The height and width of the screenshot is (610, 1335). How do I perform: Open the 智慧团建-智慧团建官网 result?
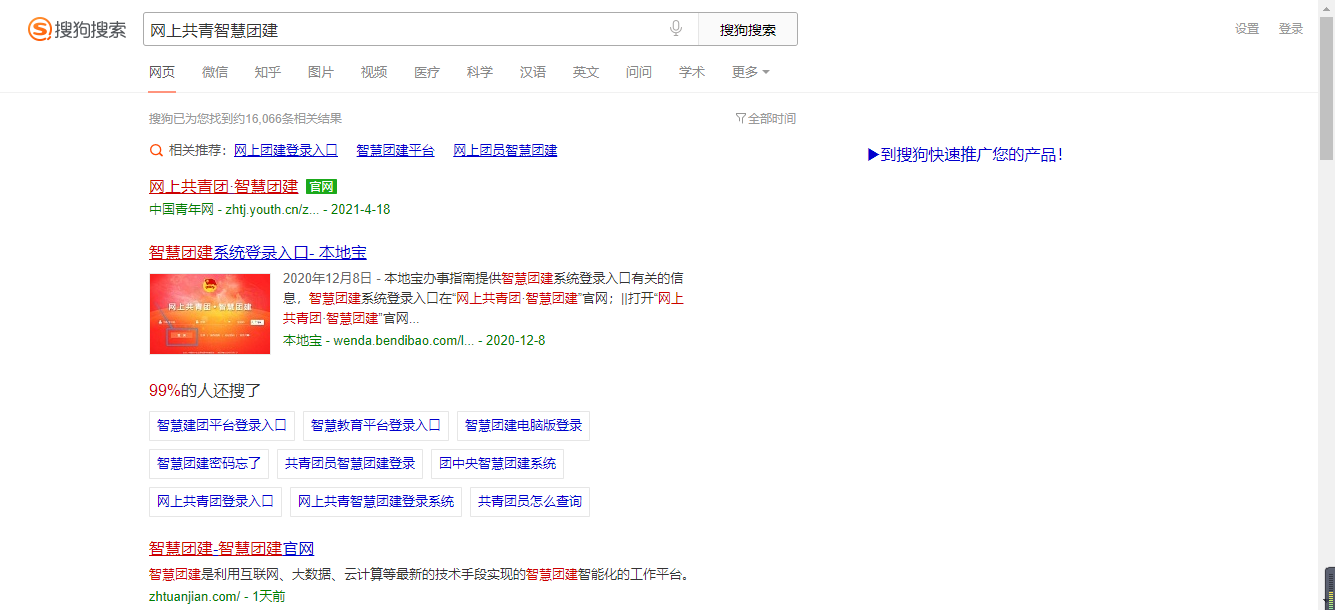[232, 548]
